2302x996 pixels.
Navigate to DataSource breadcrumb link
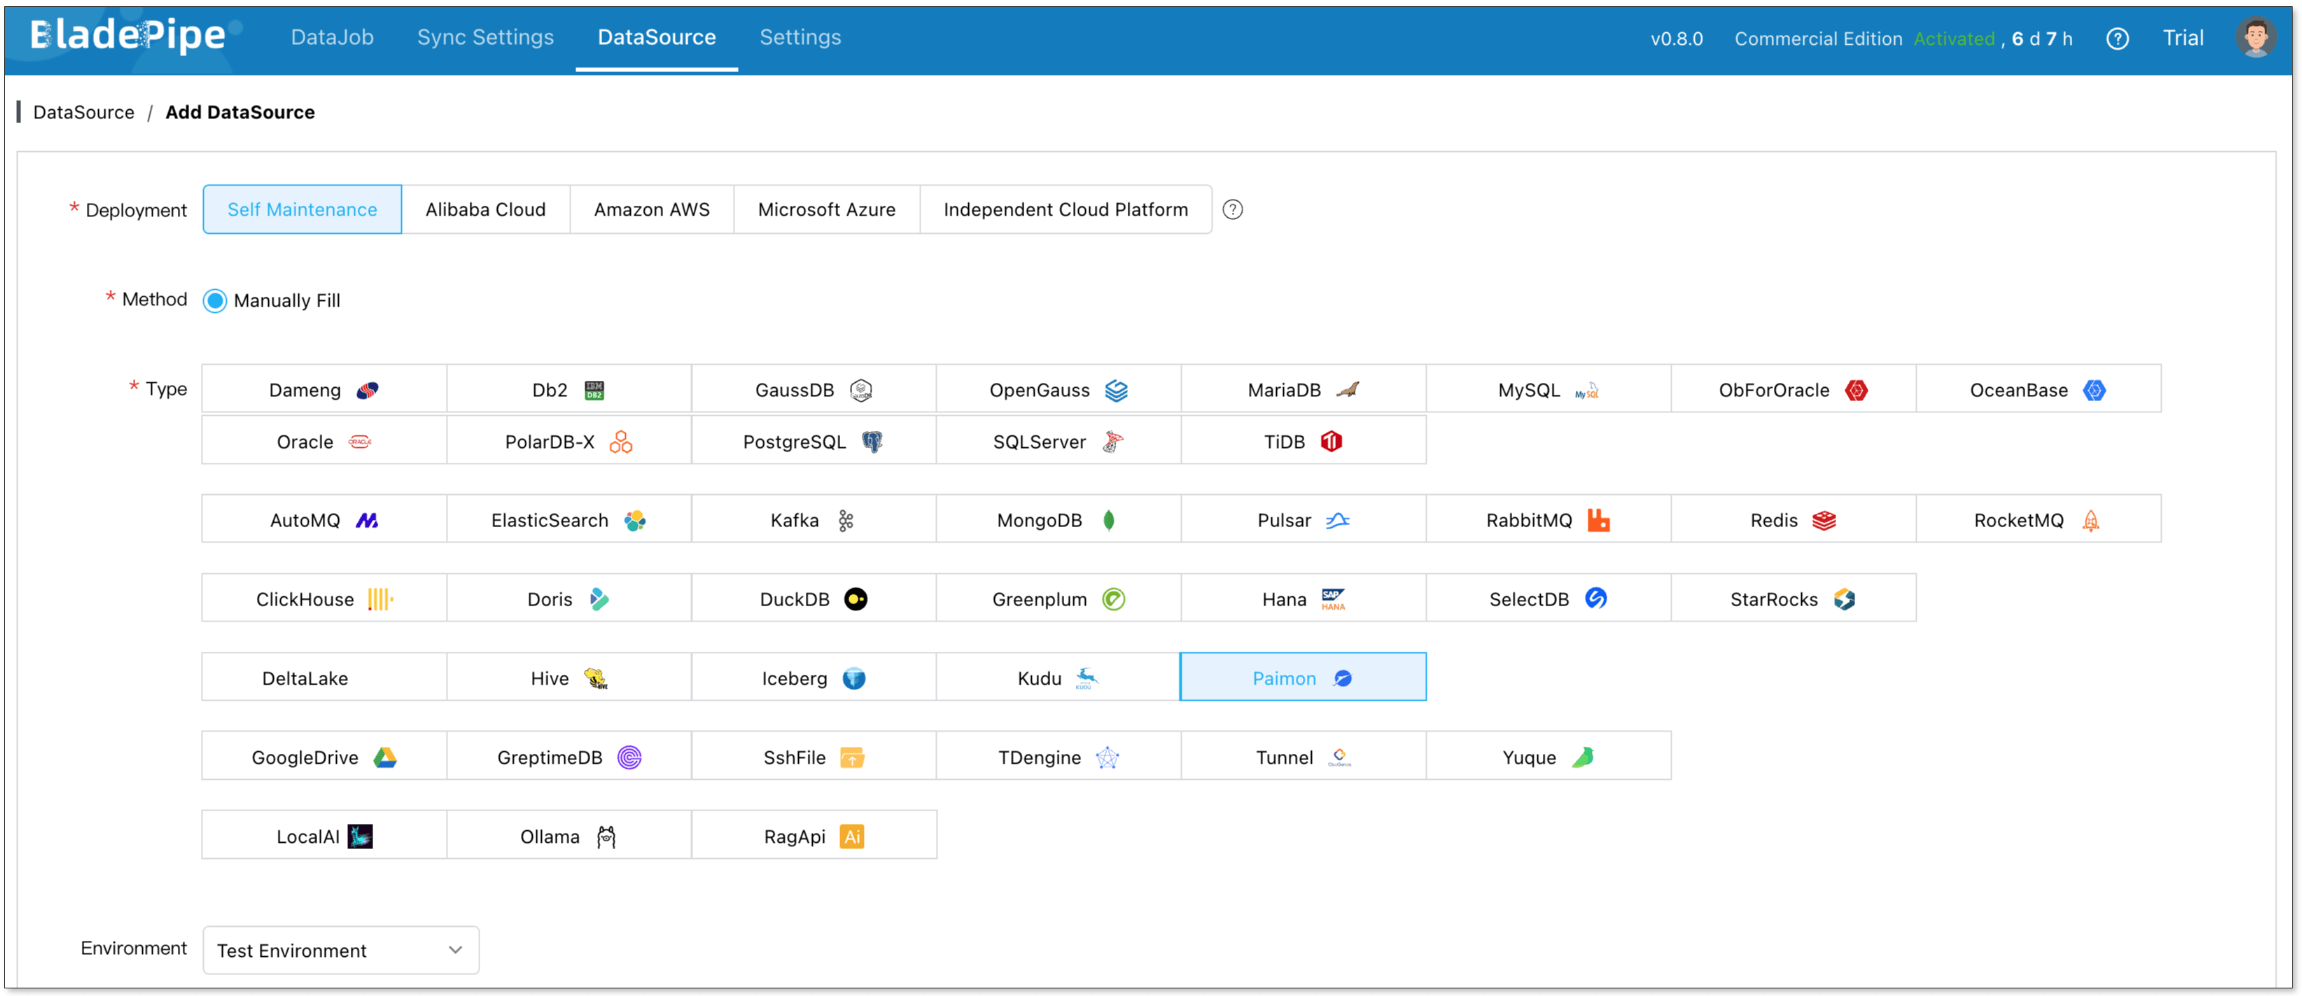[84, 112]
